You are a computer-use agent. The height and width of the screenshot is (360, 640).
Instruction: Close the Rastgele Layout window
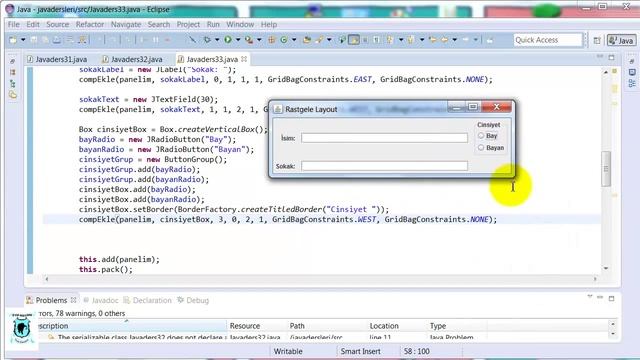coord(496,107)
